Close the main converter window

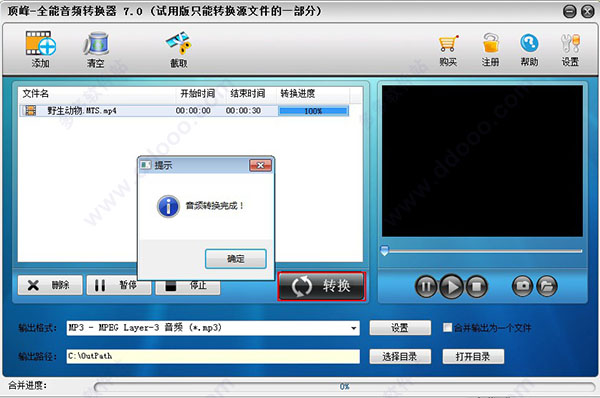(x=588, y=11)
